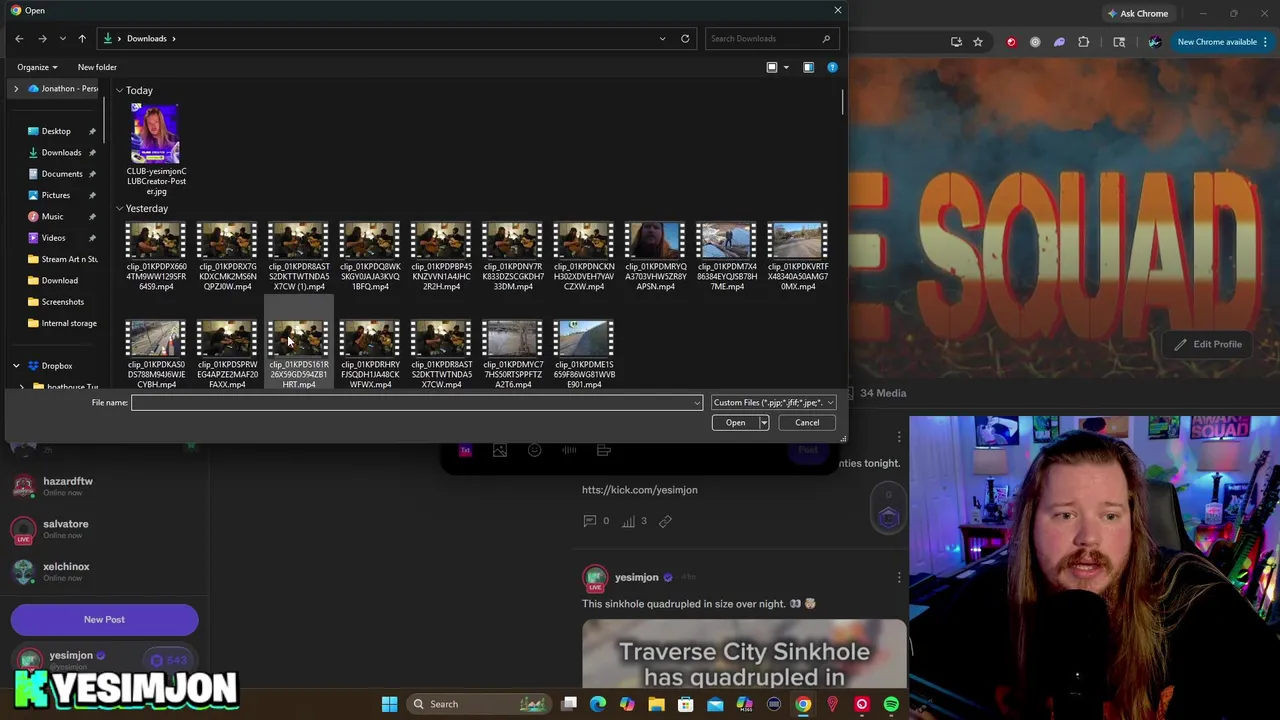Image resolution: width=1280 pixels, height=720 pixels.
Task: Expand the Jonathon - Personal OneDrive node
Action: [16, 89]
